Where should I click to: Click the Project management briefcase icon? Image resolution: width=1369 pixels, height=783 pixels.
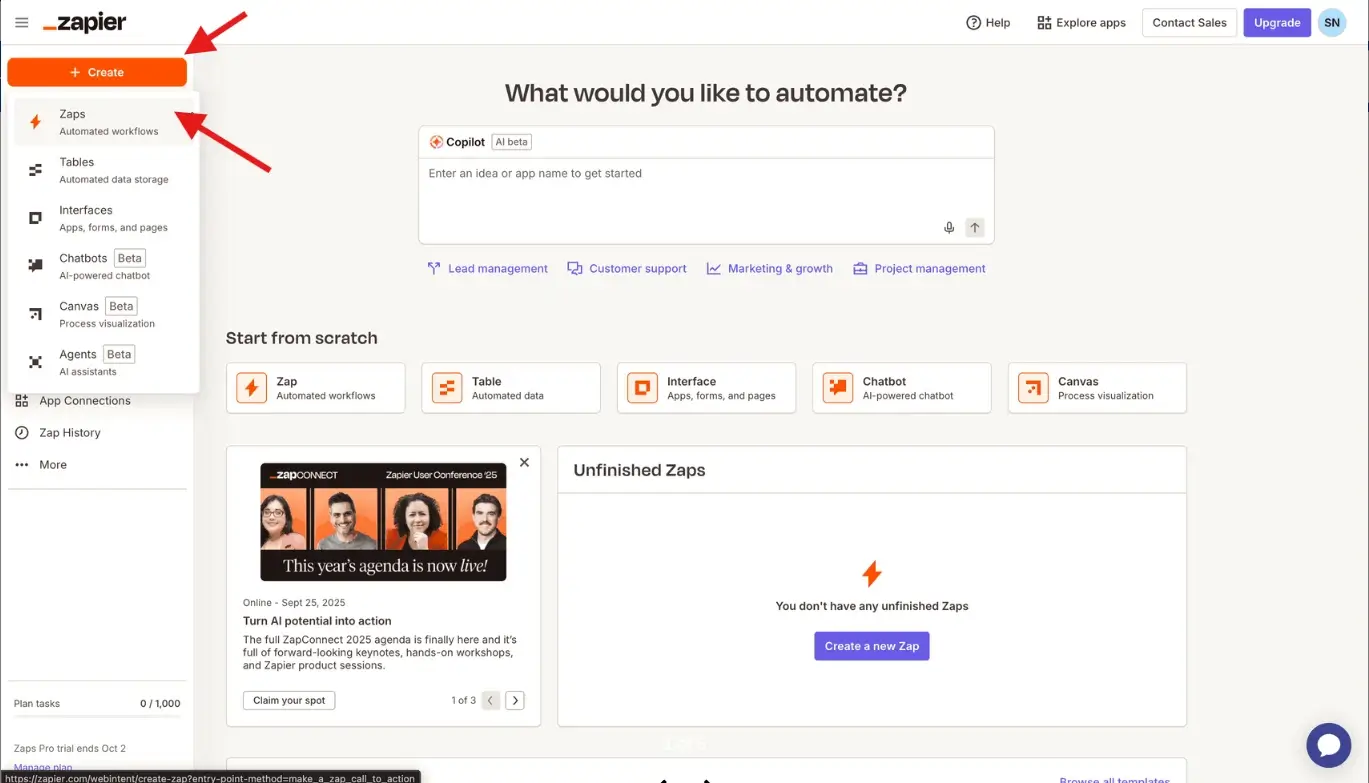(x=860, y=269)
